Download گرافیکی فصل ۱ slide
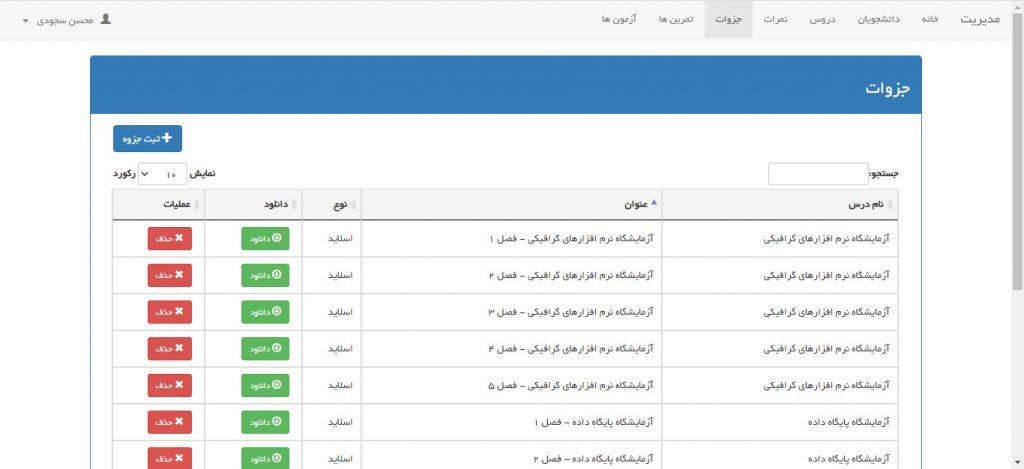 [265, 238]
